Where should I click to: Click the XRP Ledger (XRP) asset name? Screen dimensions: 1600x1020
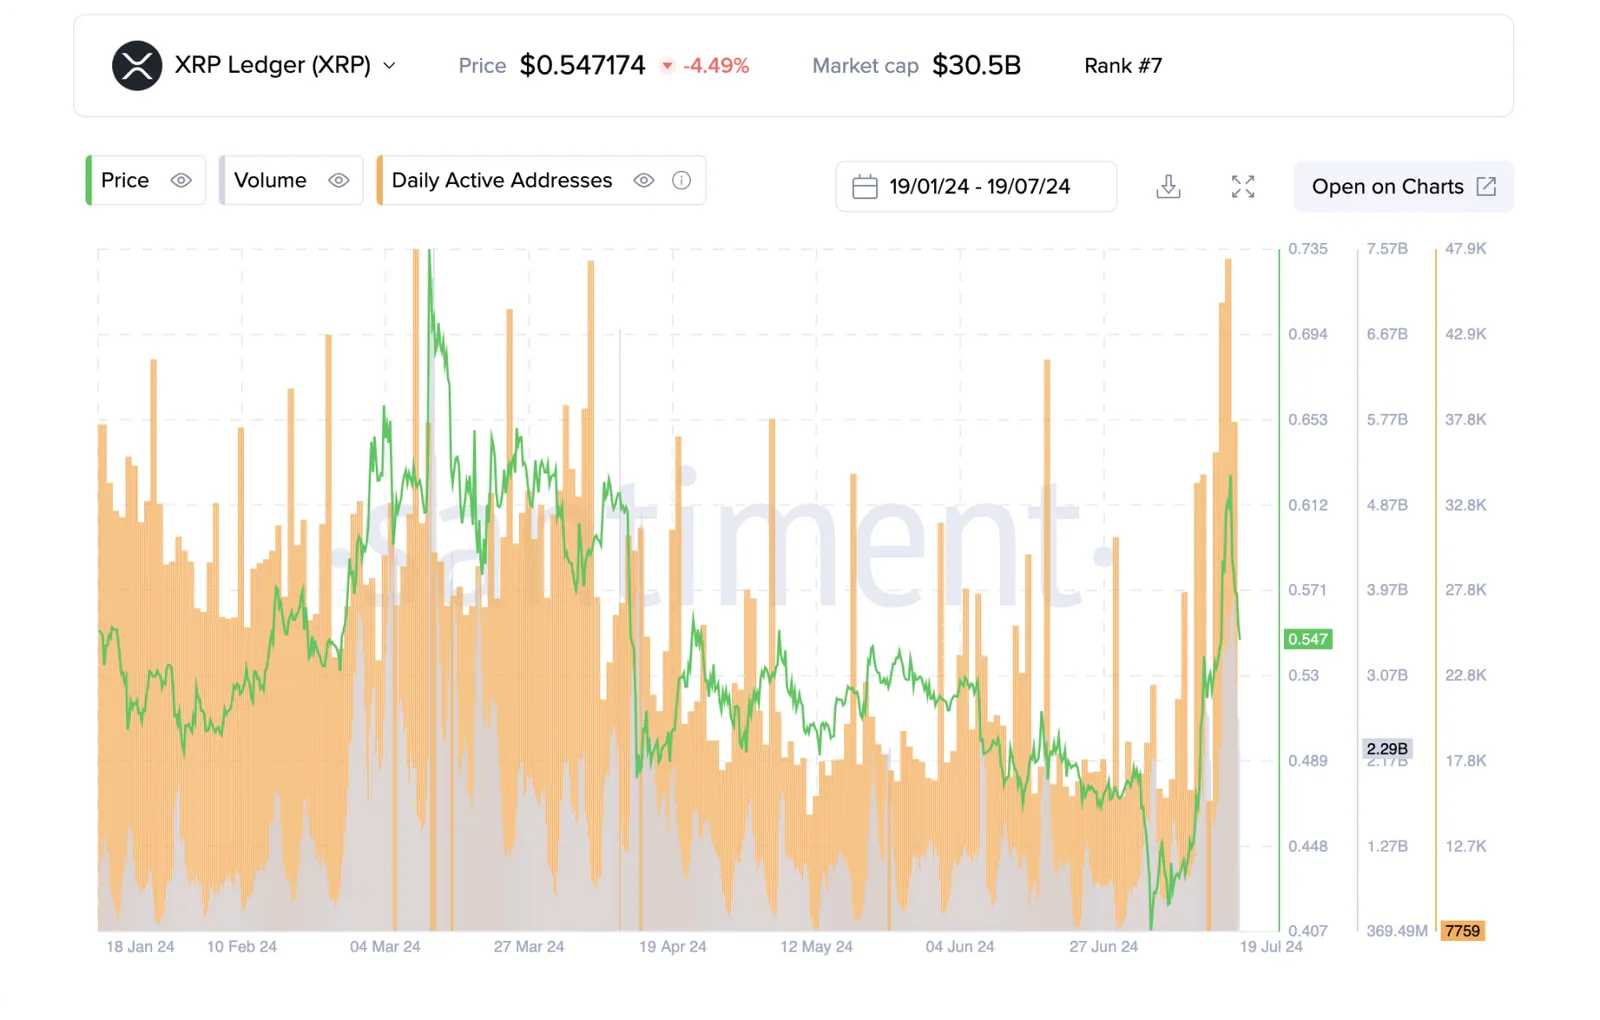point(273,66)
